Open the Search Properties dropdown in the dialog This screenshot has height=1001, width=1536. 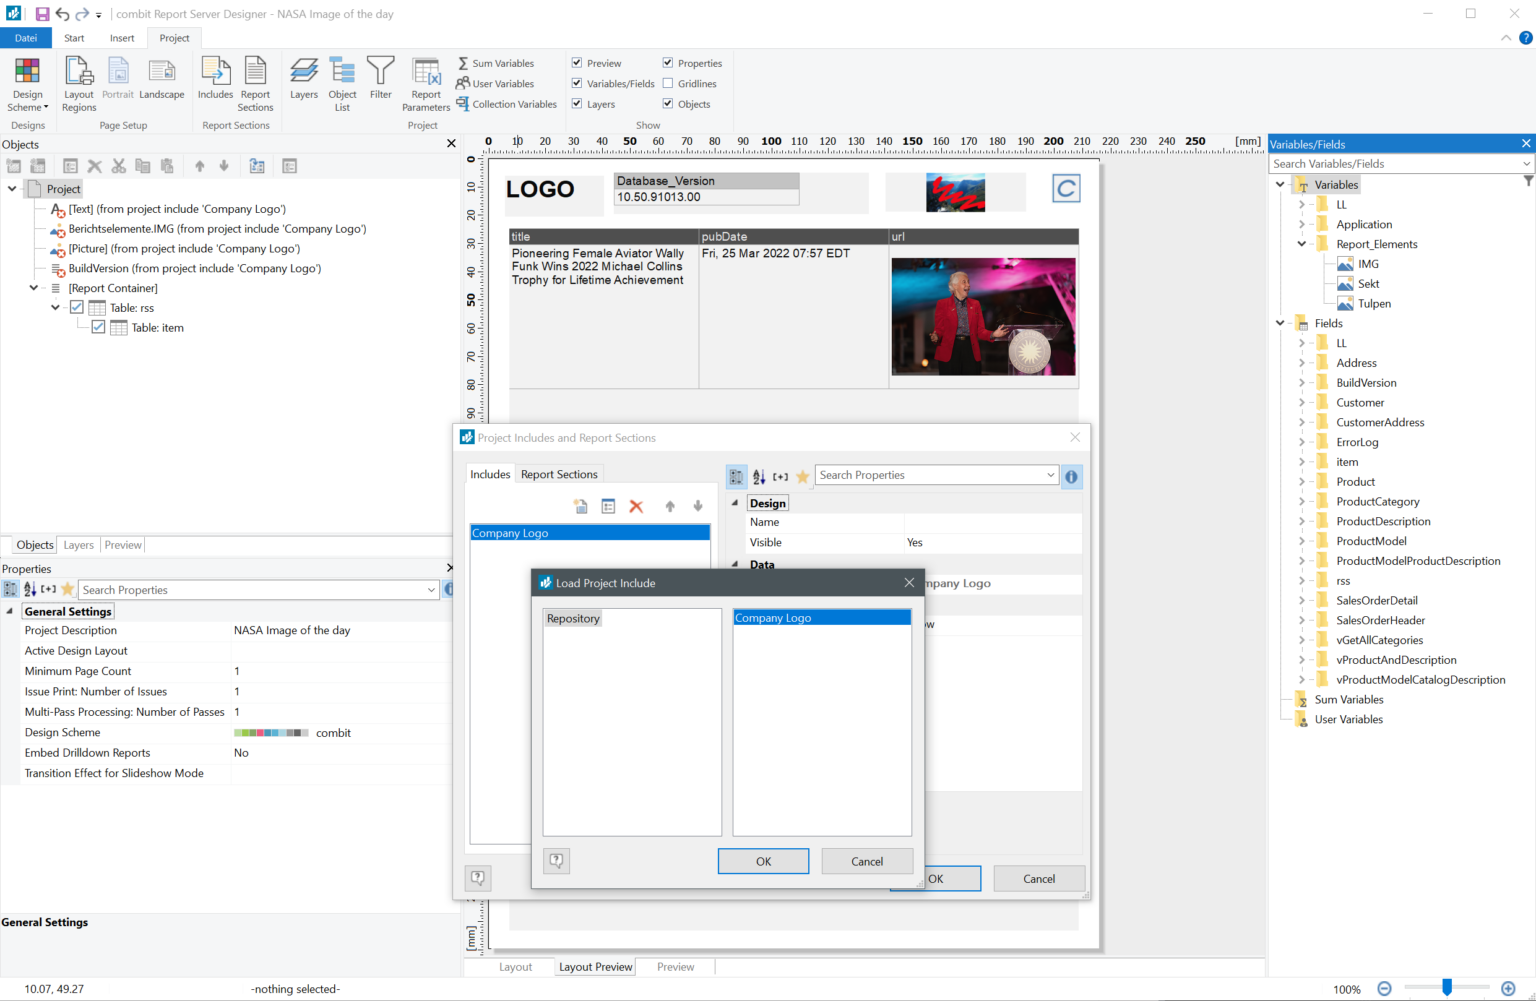[1049, 475]
